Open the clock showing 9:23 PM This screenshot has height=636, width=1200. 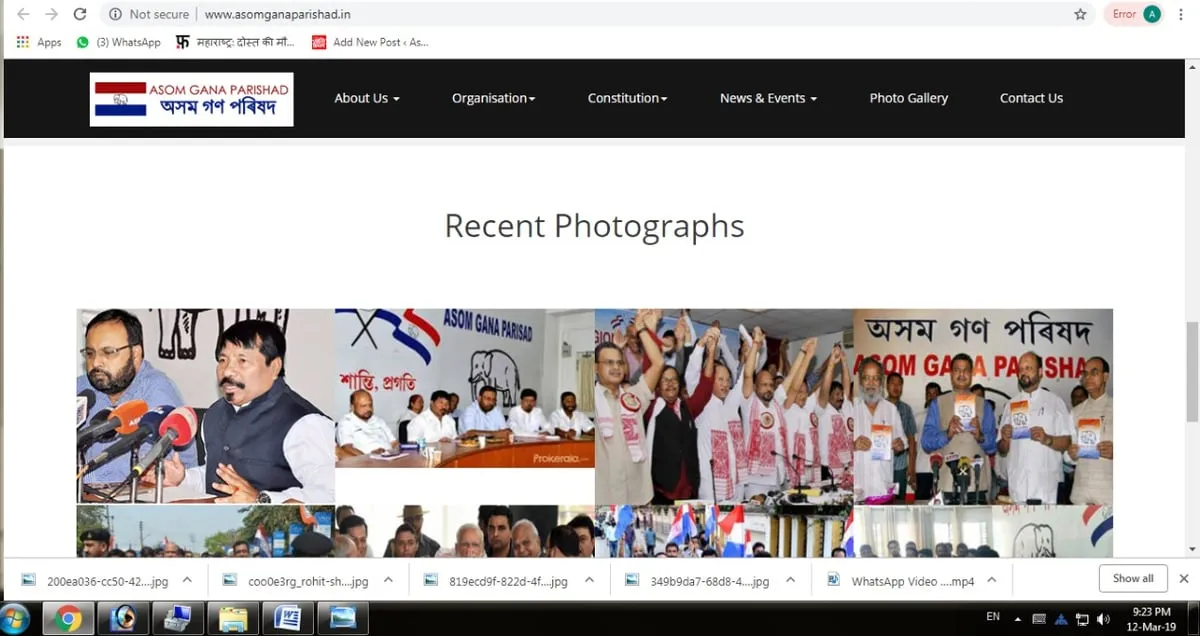[1152, 618]
